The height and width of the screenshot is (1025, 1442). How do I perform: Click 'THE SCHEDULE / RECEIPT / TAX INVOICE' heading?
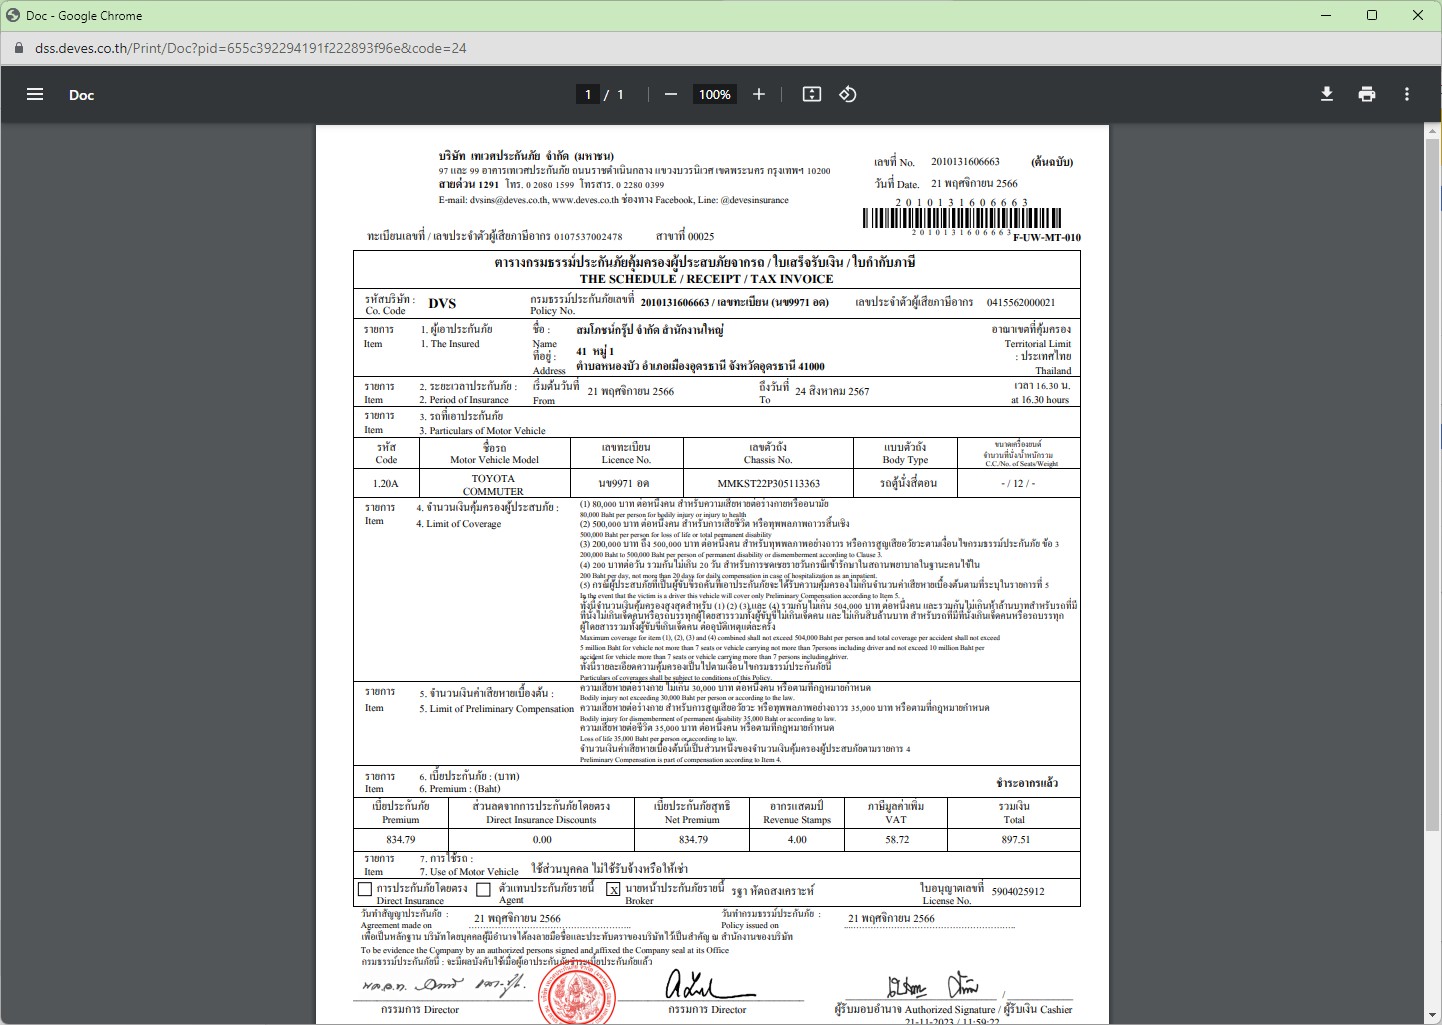click(x=706, y=279)
